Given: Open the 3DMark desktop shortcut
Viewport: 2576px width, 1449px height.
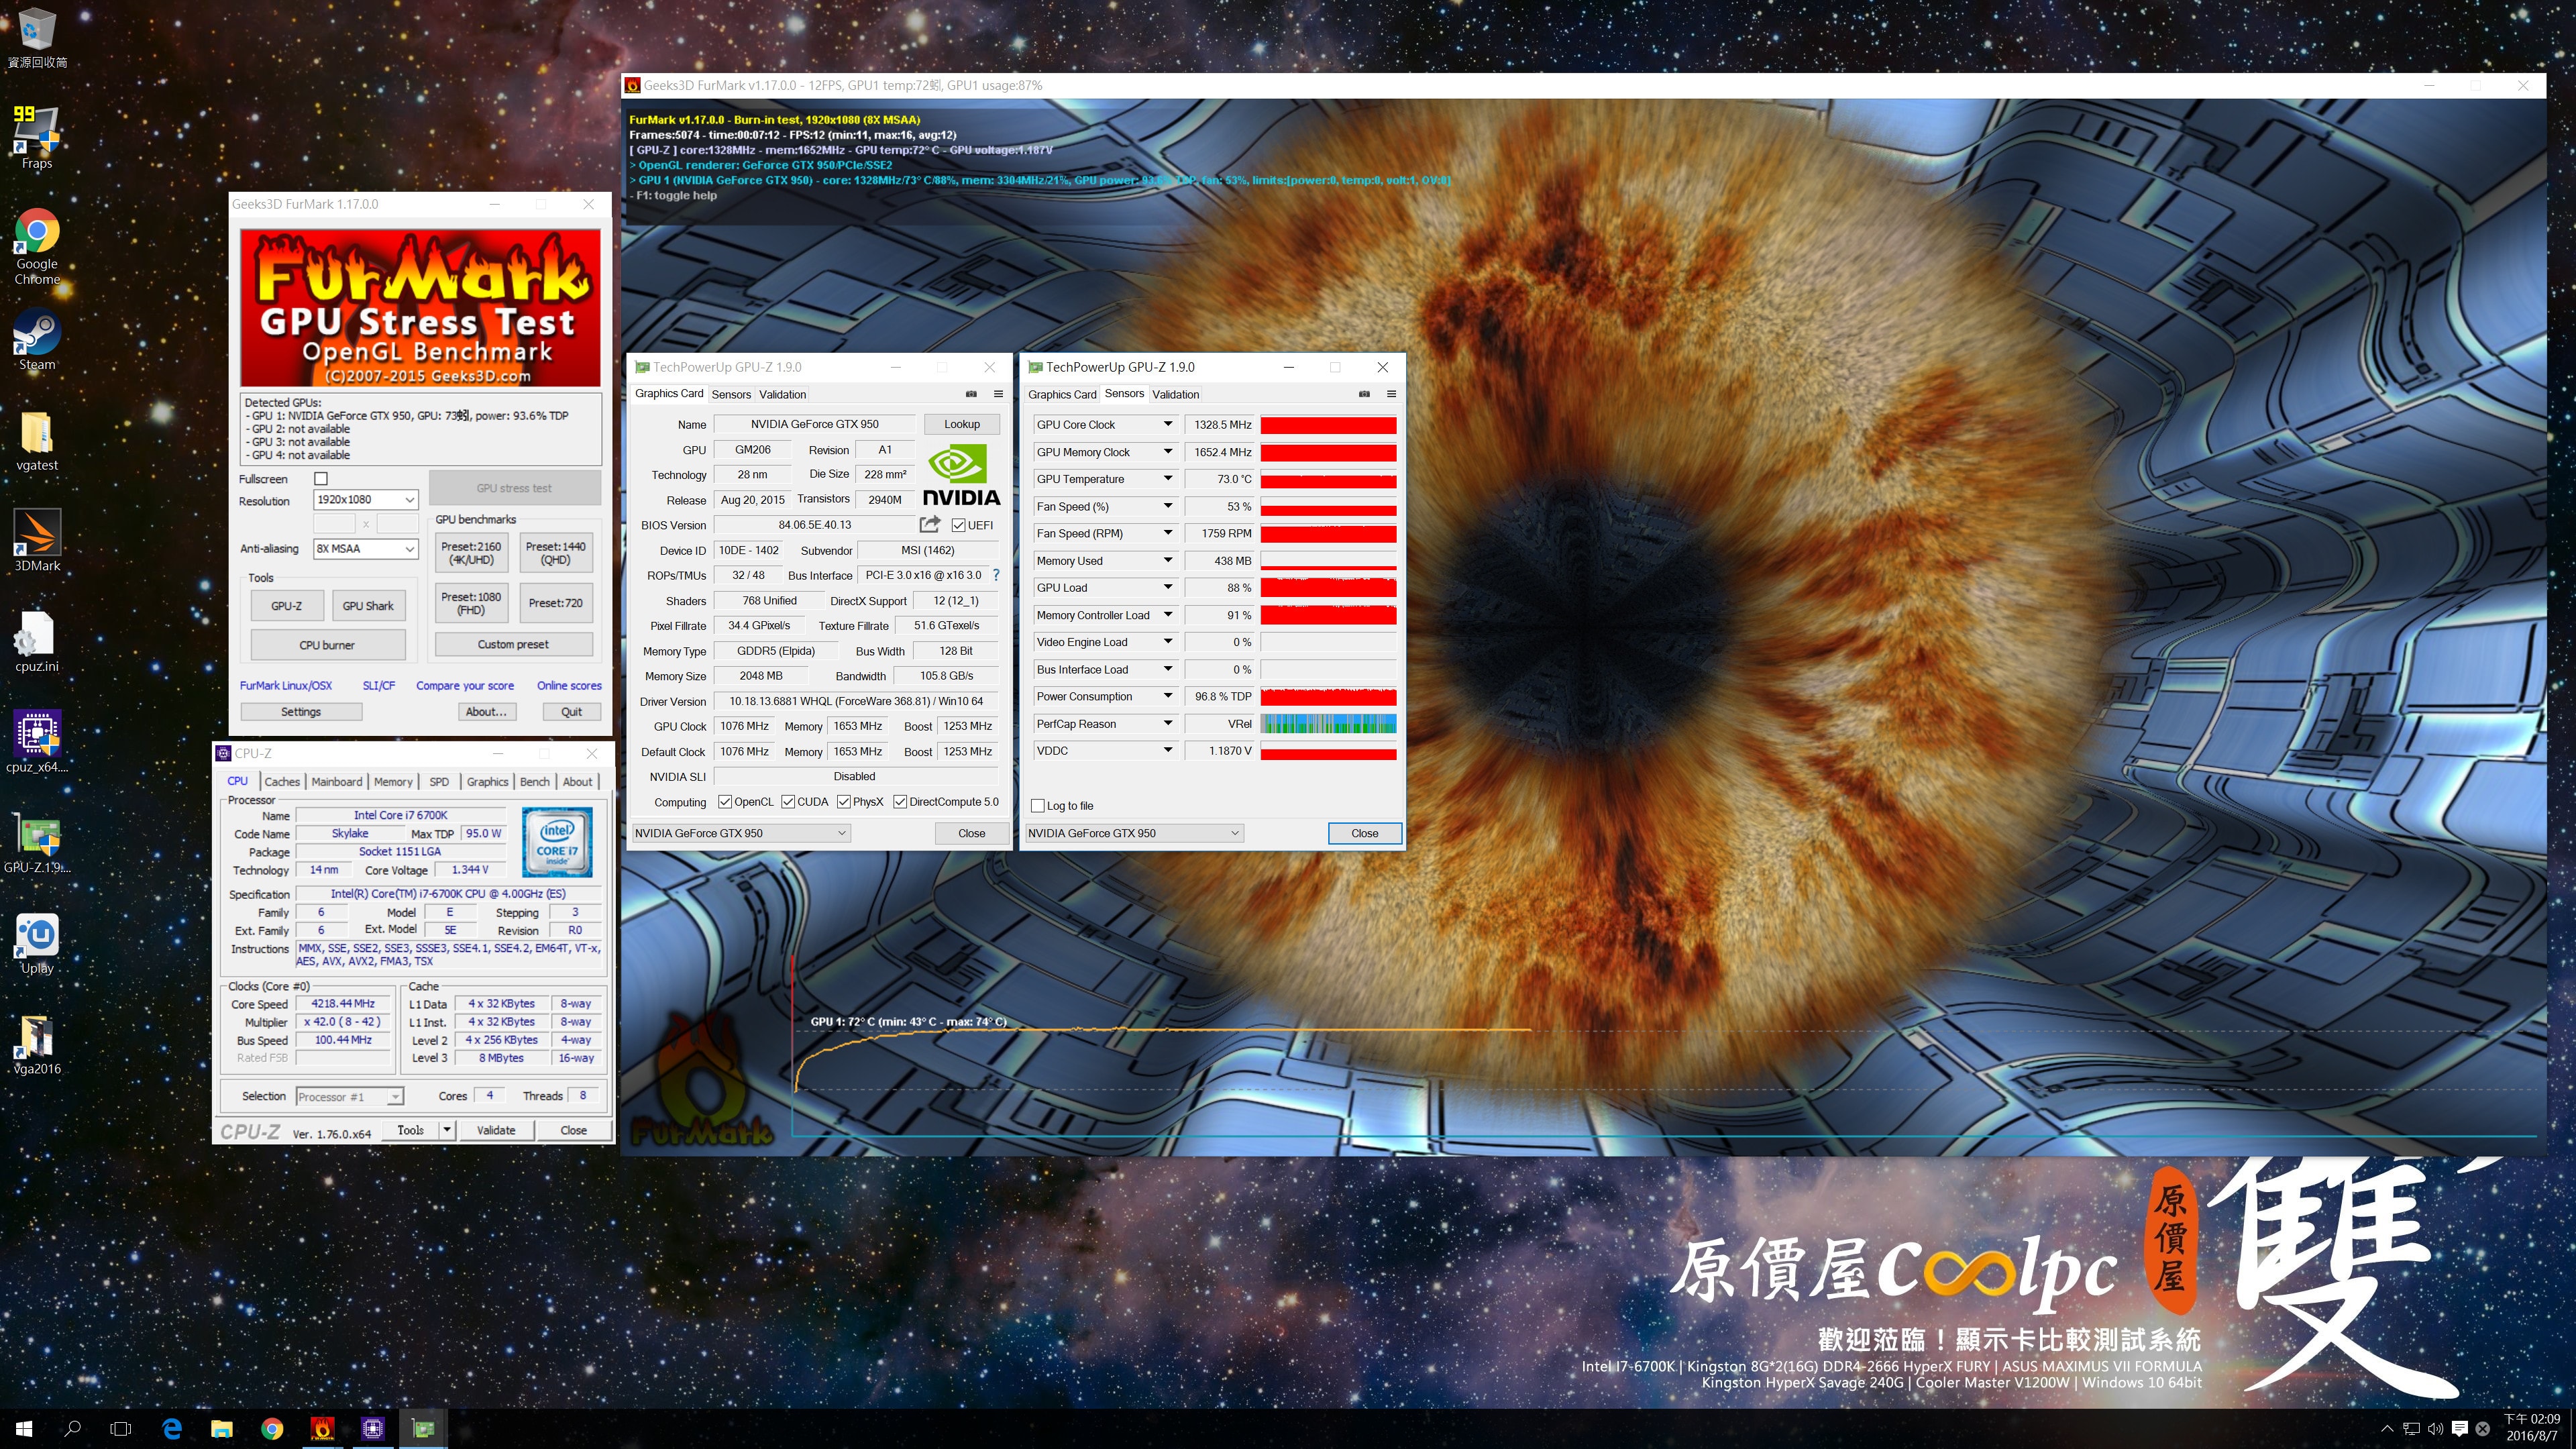Looking at the screenshot, I should (37, 541).
